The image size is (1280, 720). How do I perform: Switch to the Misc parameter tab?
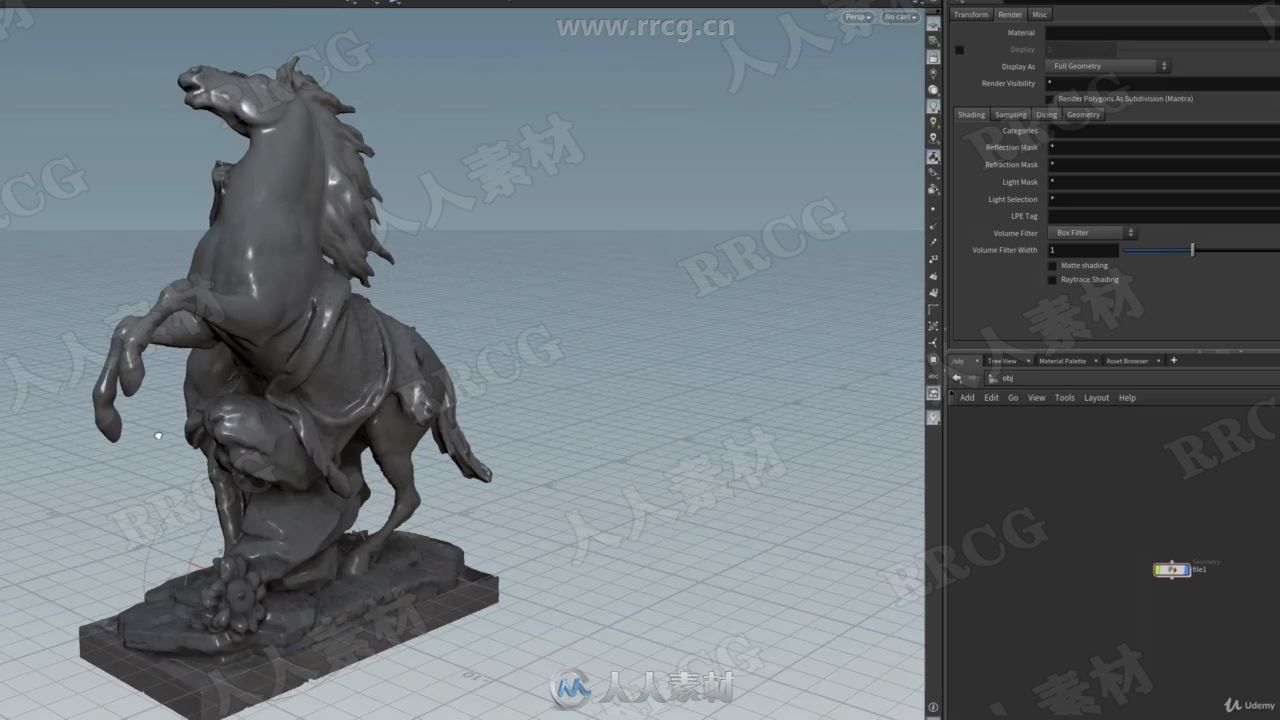tap(1040, 15)
